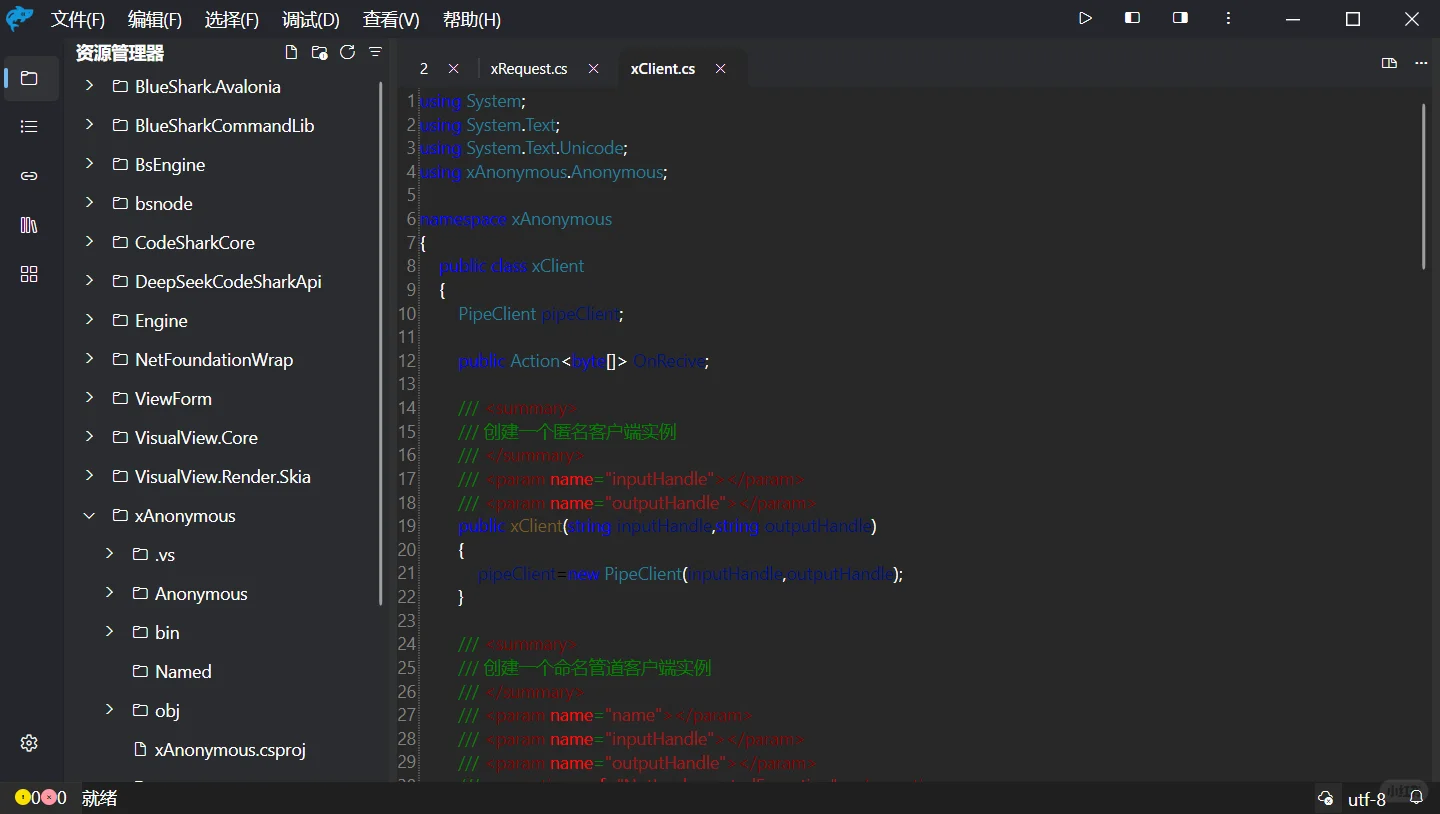This screenshot has height=814, width=1440.
Task: Click the new file icon in explorer header
Action: pos(291,52)
